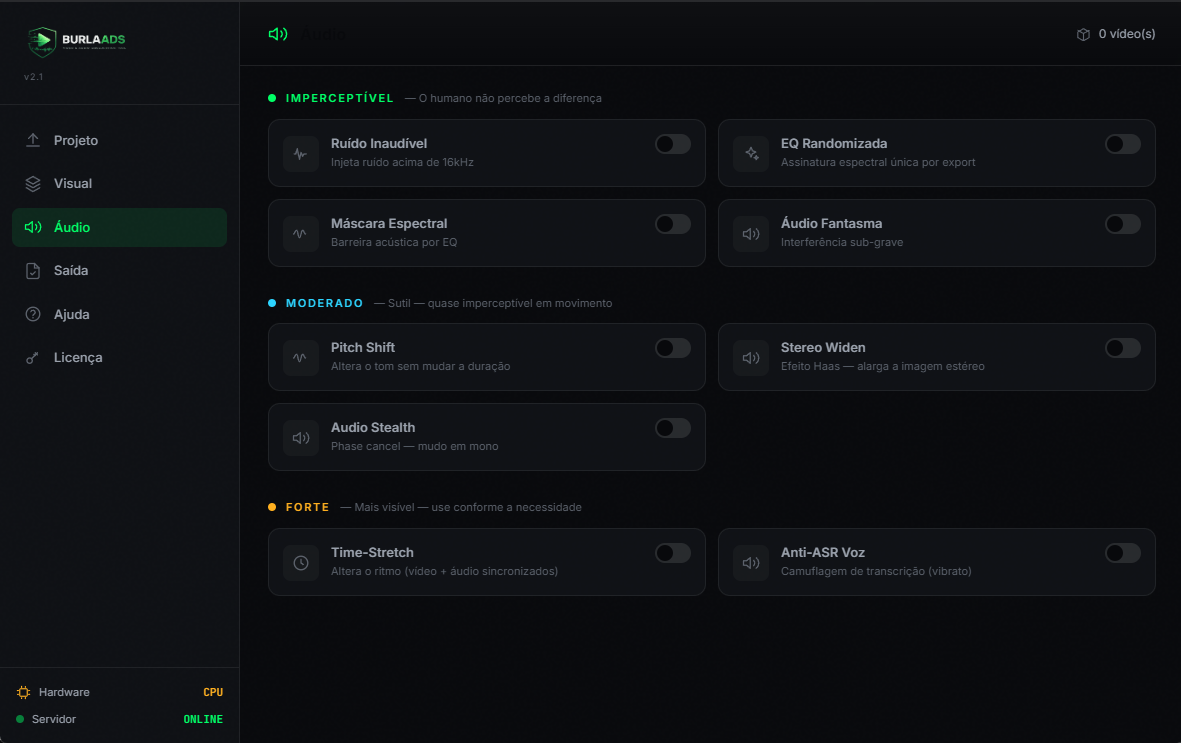Go to the Licença page
Viewport: 1181px width, 743px height.
coord(119,358)
